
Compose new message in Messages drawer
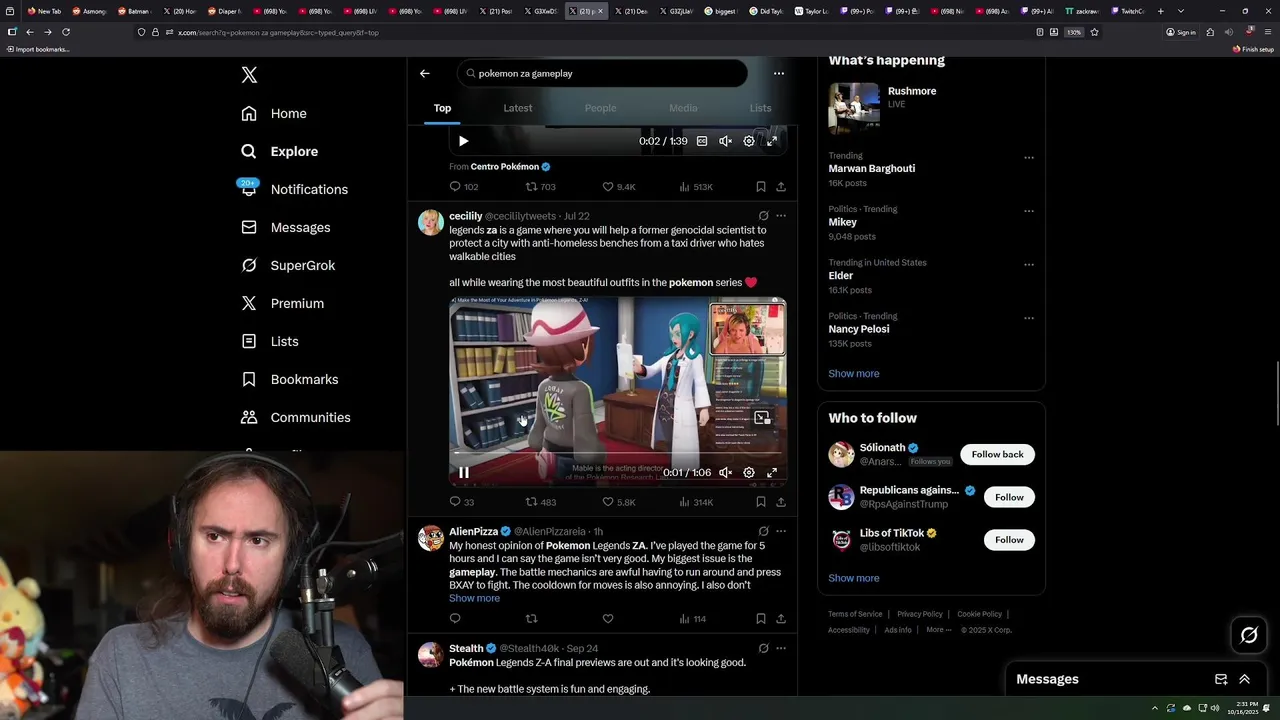(x=1221, y=679)
